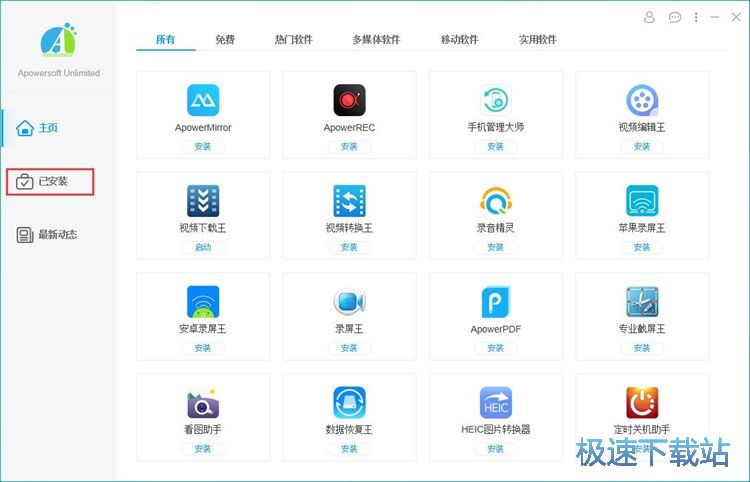The height and width of the screenshot is (482, 750).
Task: Click 启动 under 视频下载王
Action: click(203, 248)
